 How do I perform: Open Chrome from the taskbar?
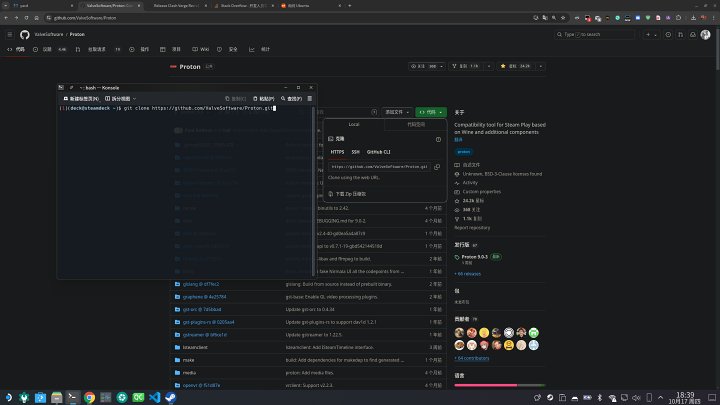89,397
